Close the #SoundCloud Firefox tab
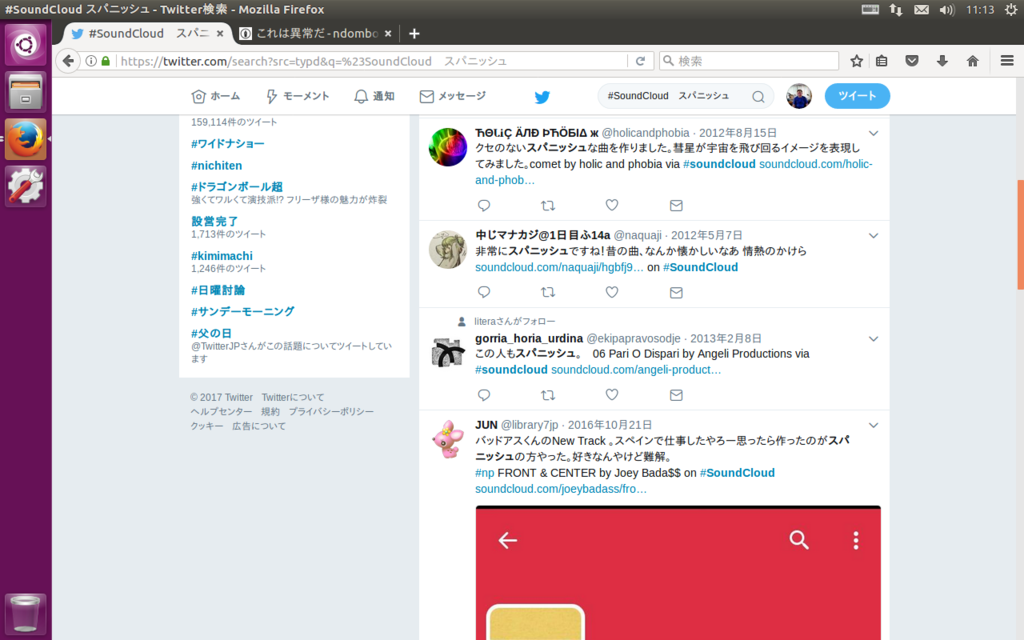 click(219, 33)
